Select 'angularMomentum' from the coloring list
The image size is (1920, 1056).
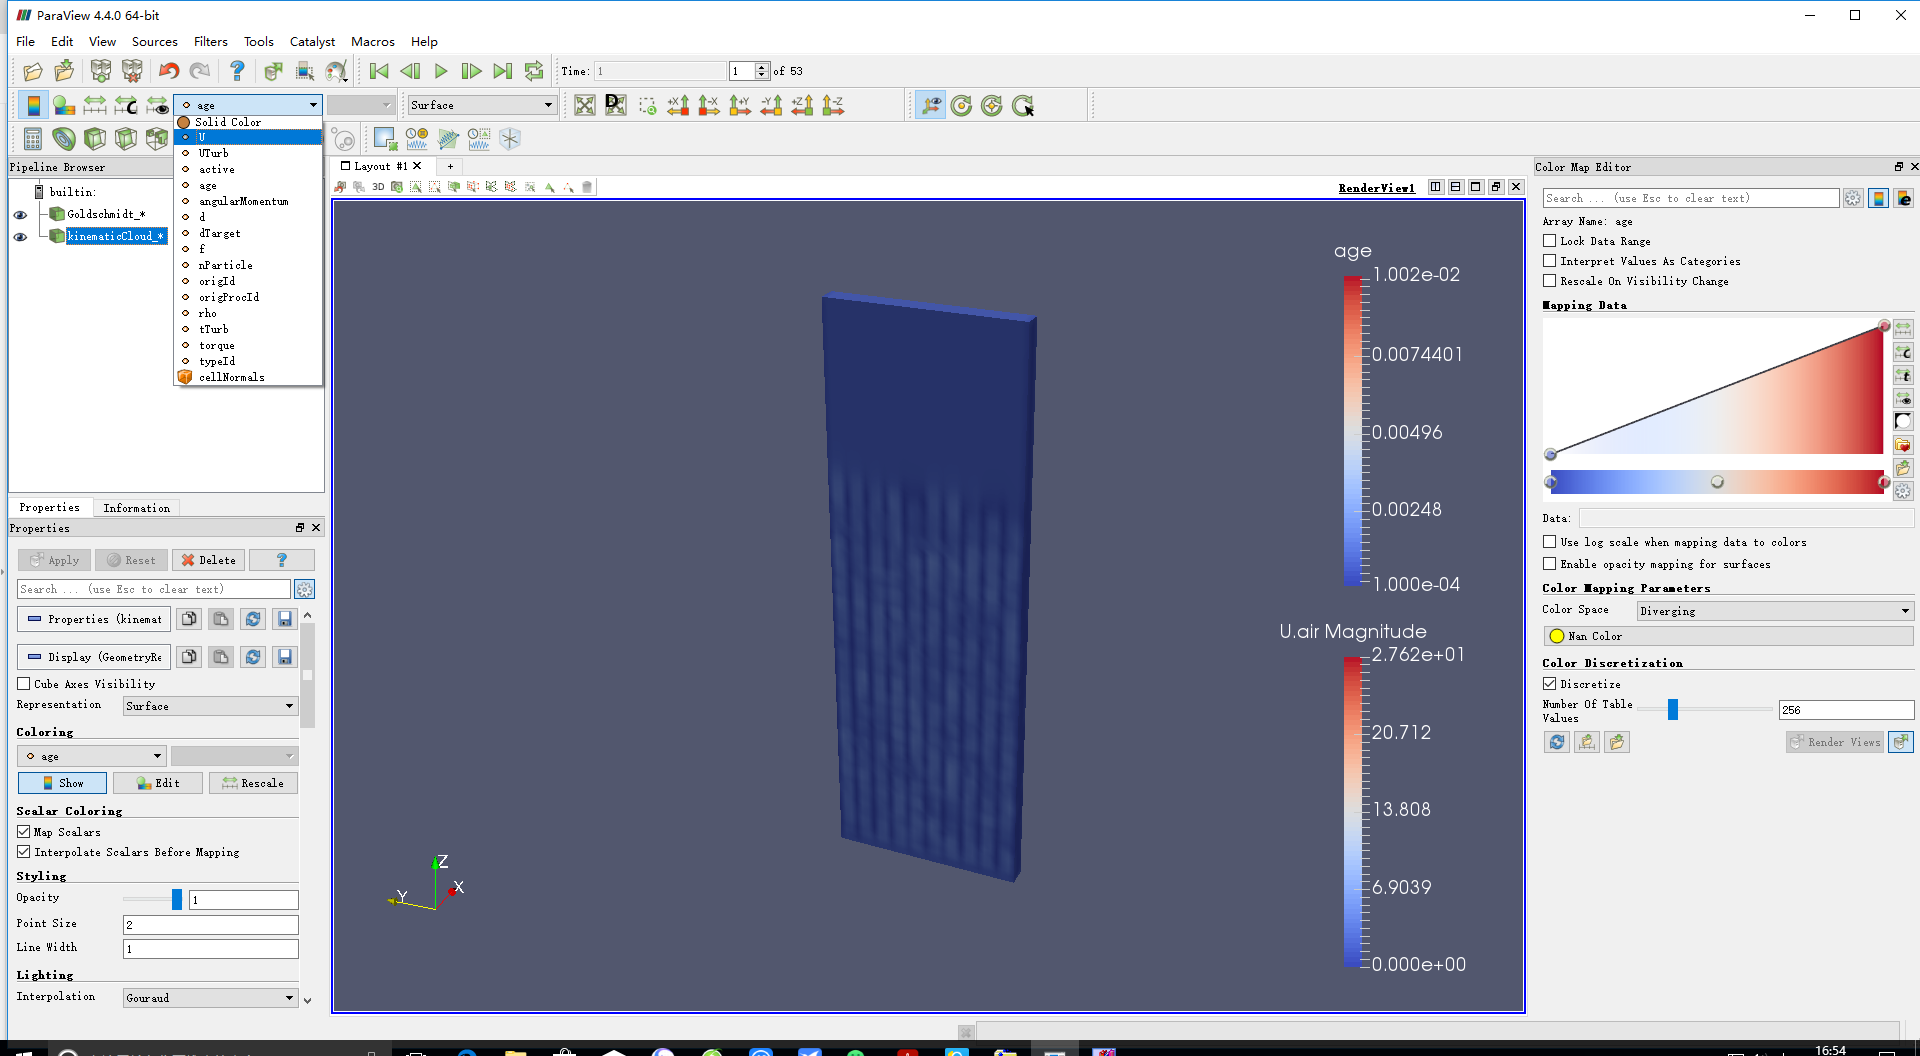pos(243,202)
